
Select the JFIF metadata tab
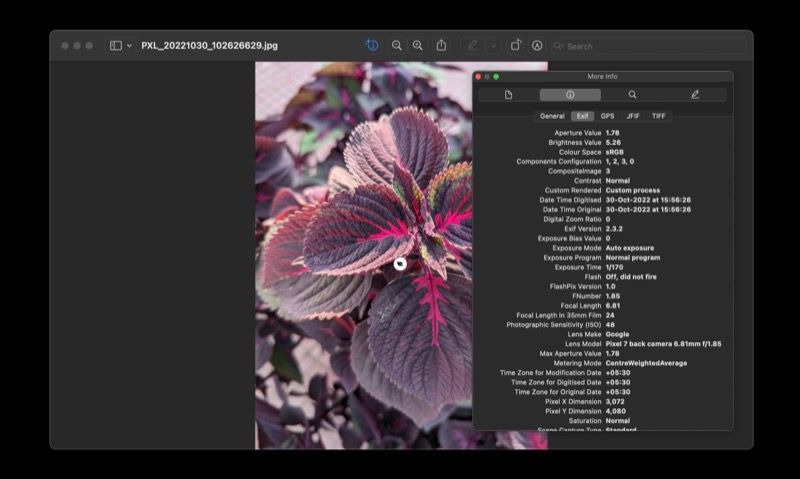pos(632,116)
